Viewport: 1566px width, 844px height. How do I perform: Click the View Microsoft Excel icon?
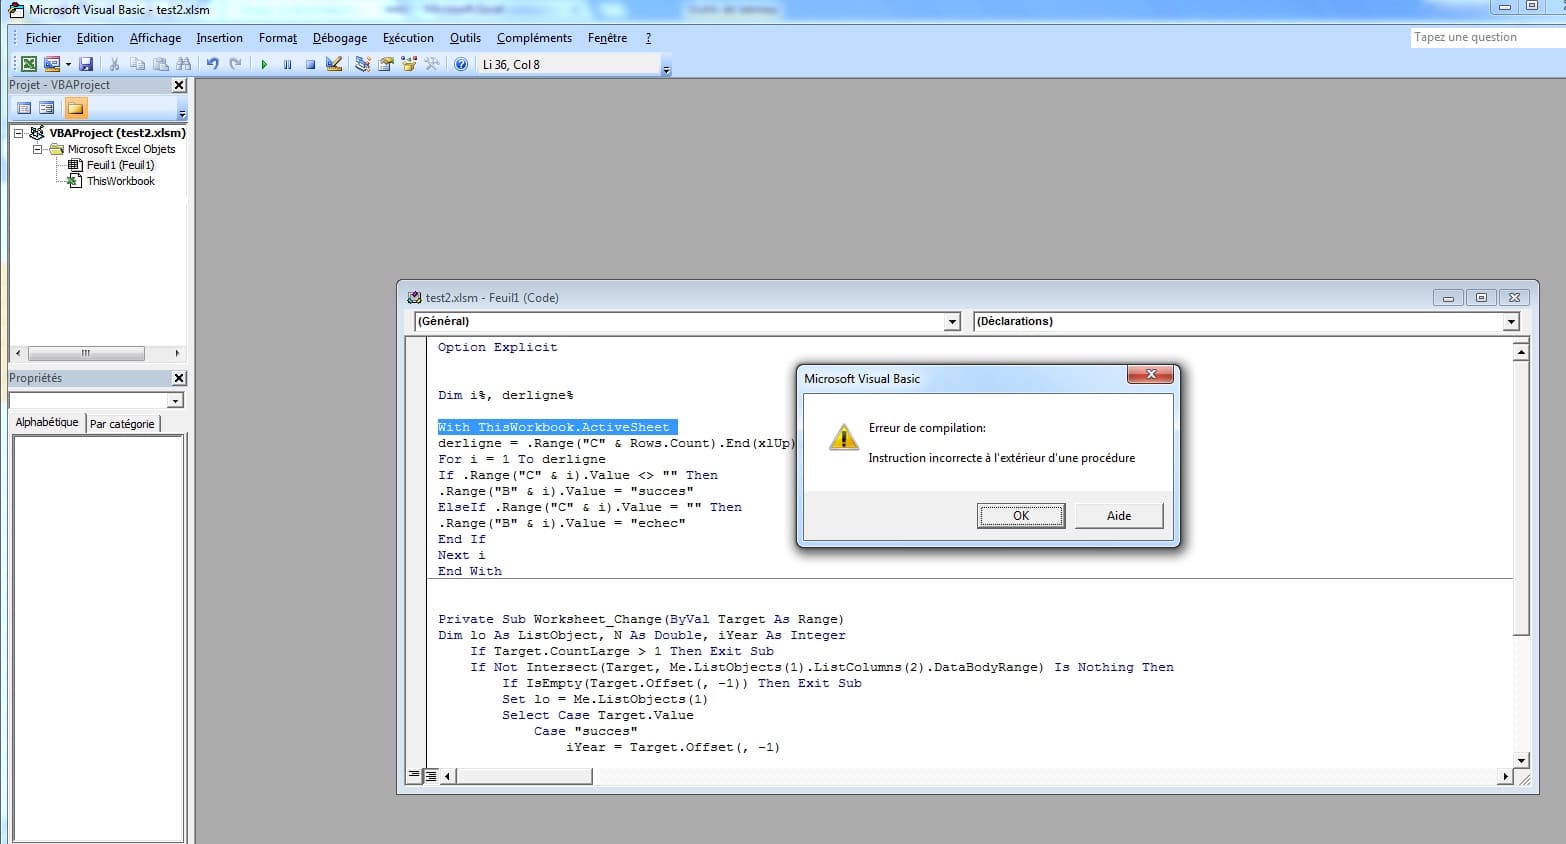point(29,64)
